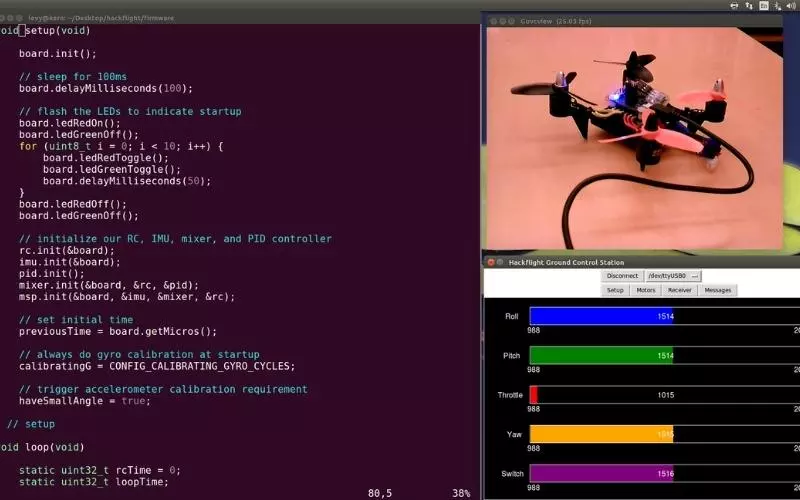Click the comment '// flash the LEDs to indicate startup'
Screen dimensions: 800x500
130,111
